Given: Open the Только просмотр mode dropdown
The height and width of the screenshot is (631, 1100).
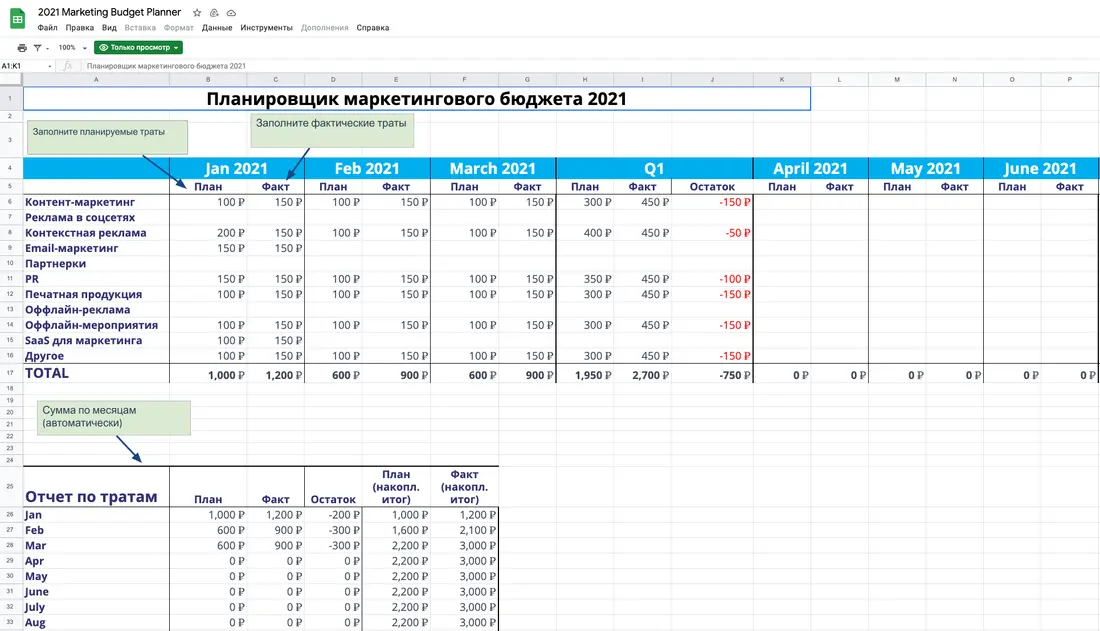Looking at the screenshot, I should click(x=138, y=48).
